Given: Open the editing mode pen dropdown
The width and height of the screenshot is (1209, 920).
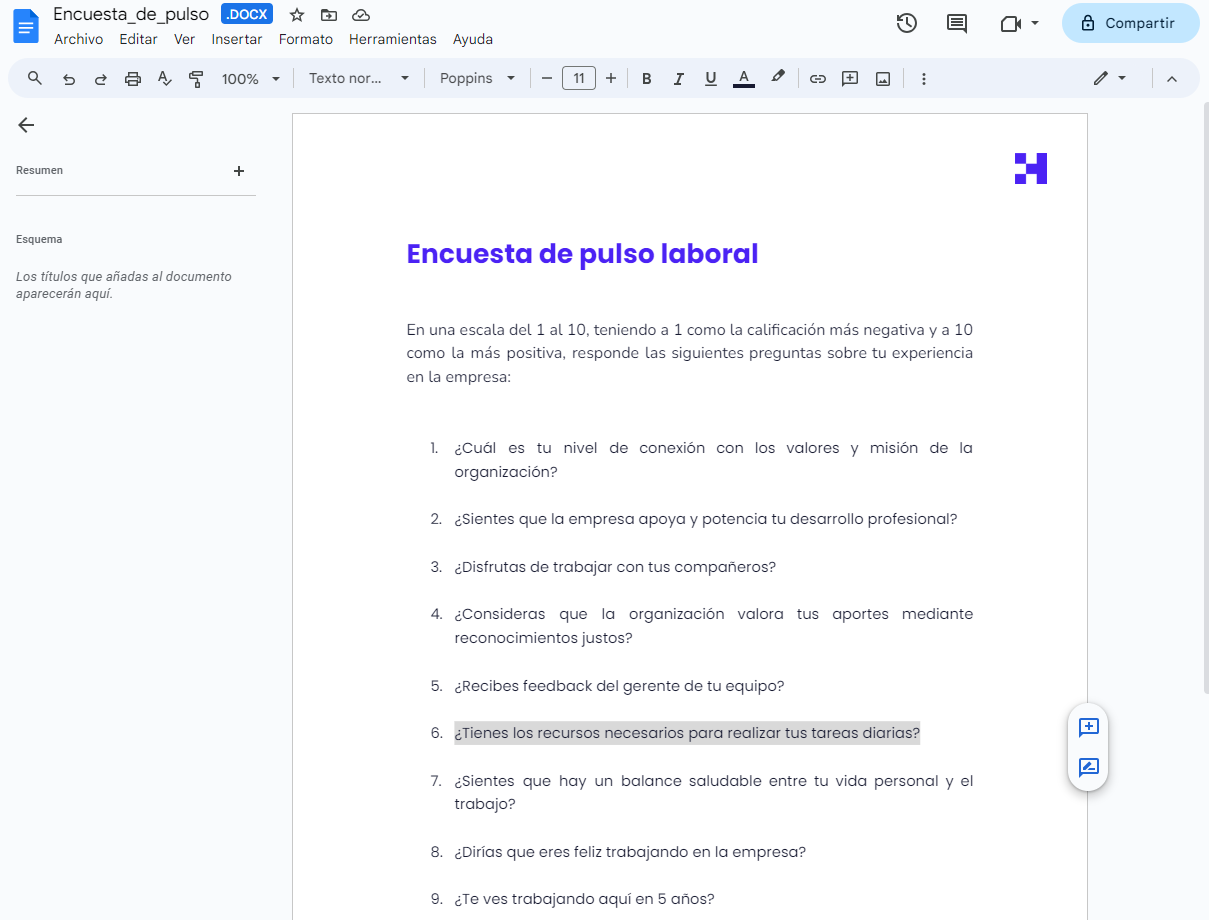Looking at the screenshot, I should 1109,77.
